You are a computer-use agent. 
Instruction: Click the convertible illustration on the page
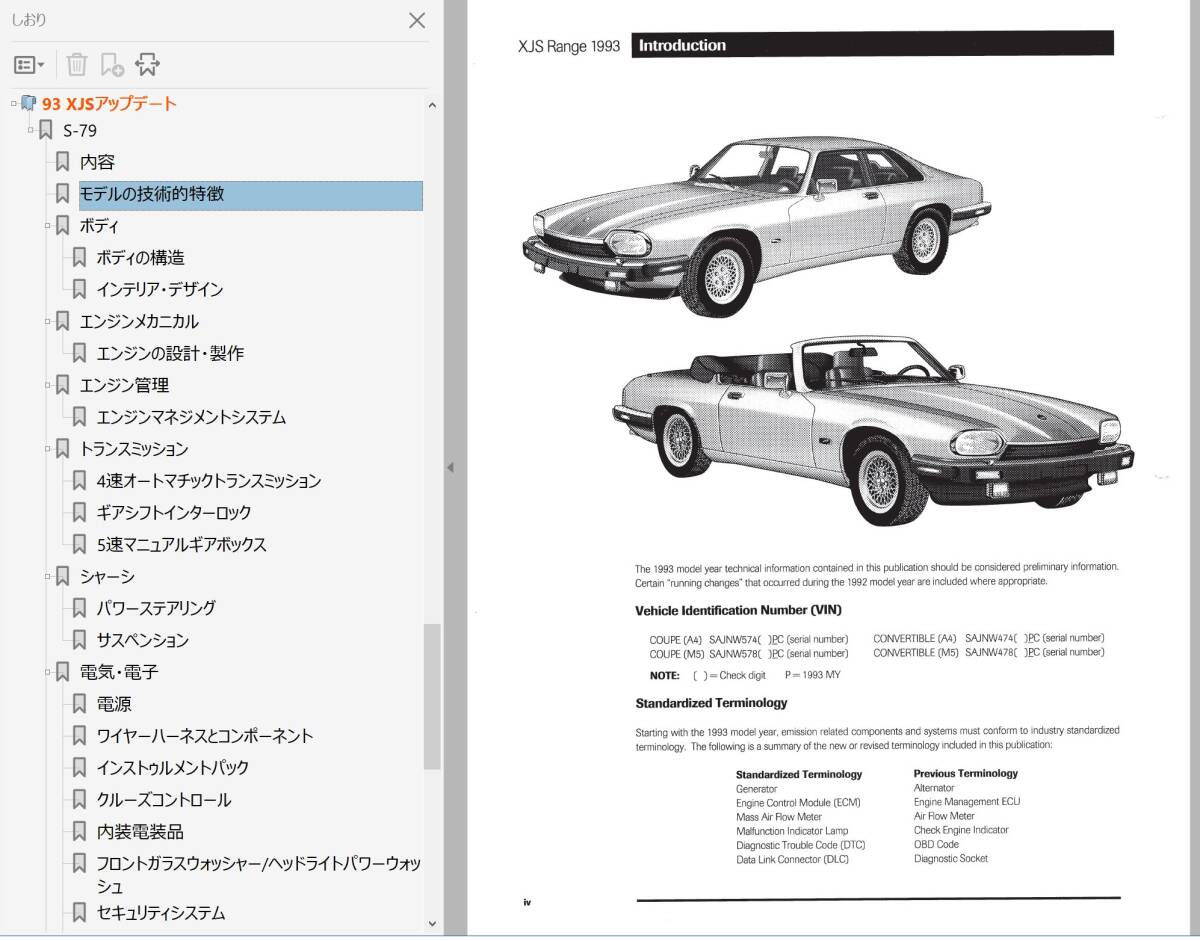[872, 431]
